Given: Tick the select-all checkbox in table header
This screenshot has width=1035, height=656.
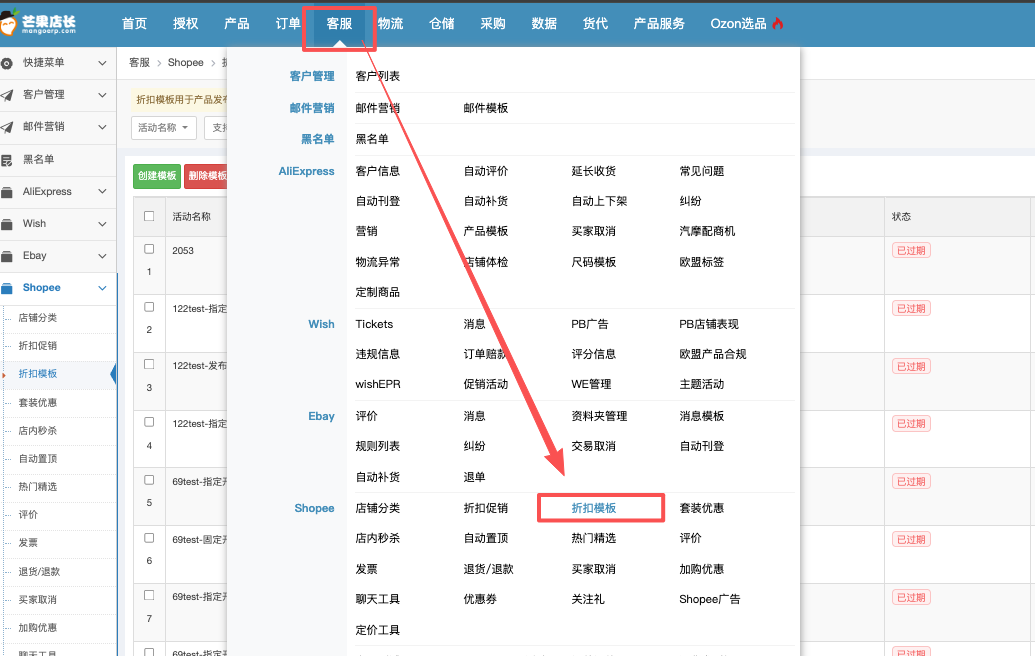Looking at the screenshot, I should (x=149, y=216).
